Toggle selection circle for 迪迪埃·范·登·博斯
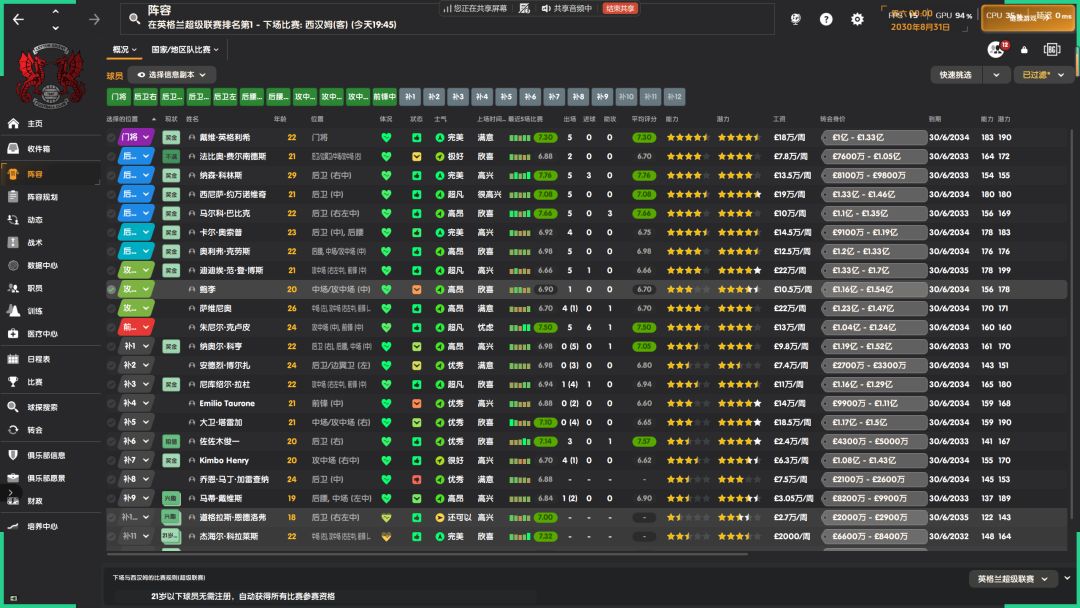This screenshot has width=1080, height=608. click(x=112, y=271)
